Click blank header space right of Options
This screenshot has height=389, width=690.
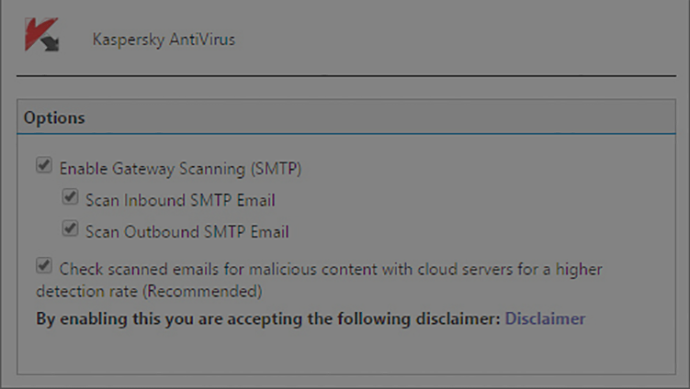coord(378,117)
